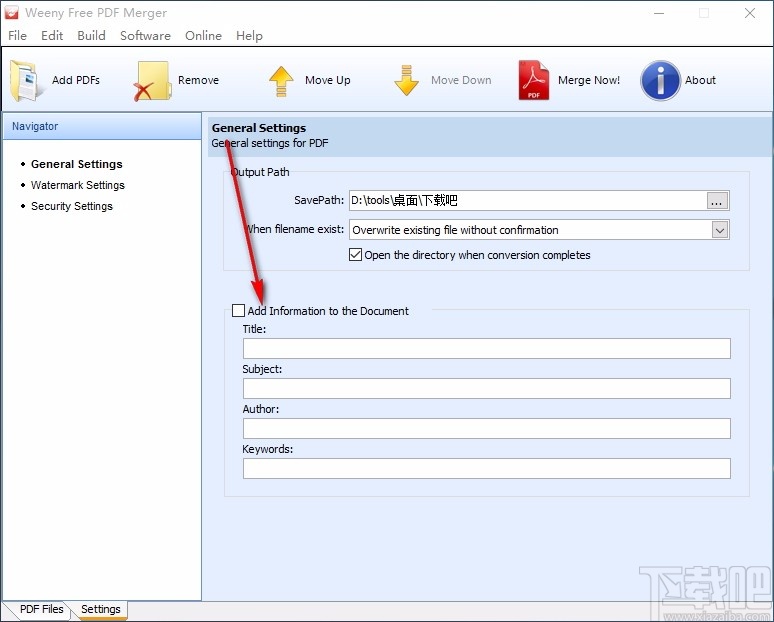
Task: Open the Help menu
Action: click(249, 36)
